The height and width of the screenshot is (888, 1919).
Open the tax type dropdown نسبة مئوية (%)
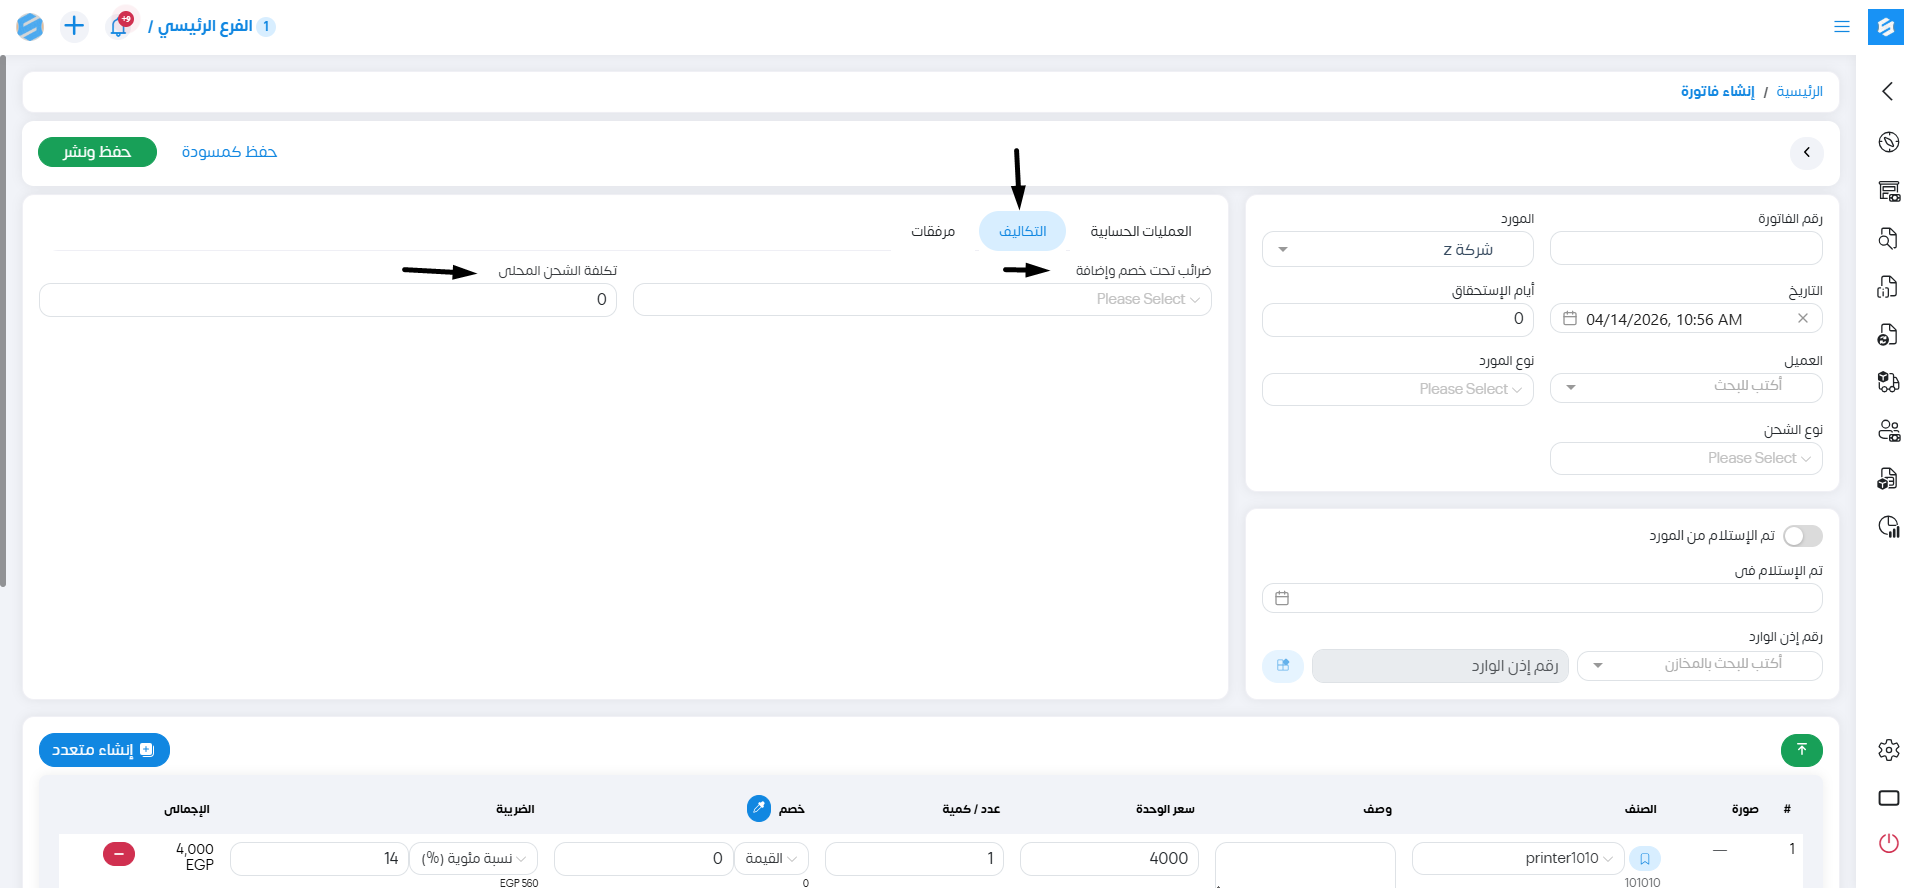click(473, 858)
